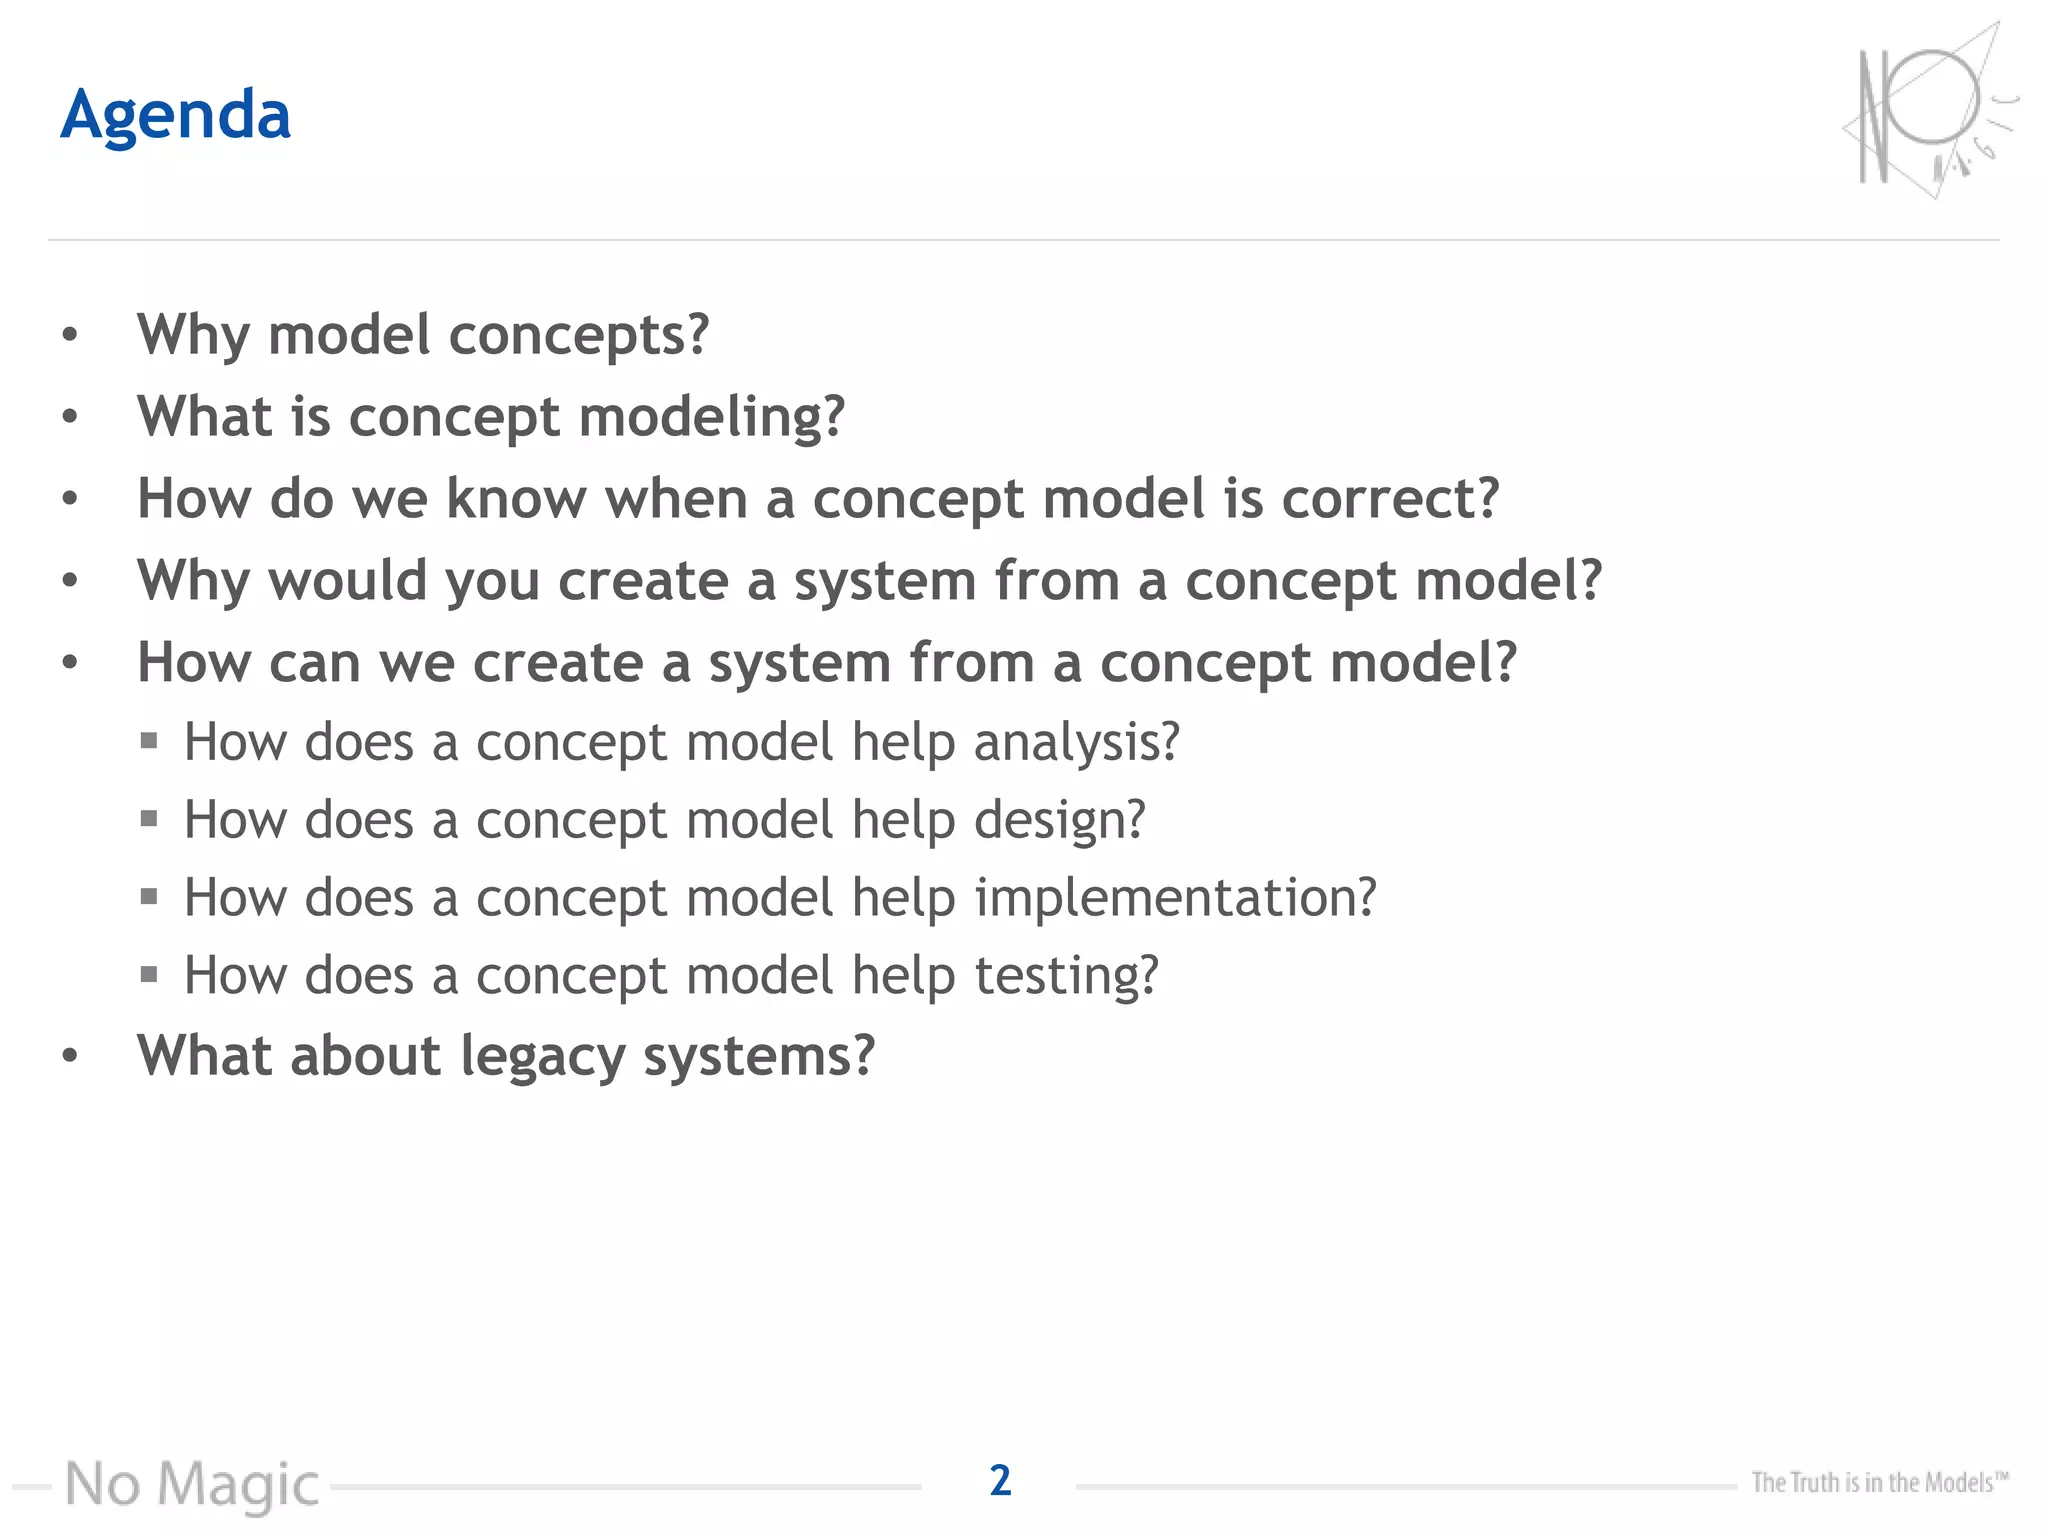
Task: Click 'How do we know when a concept model is correct?'
Action: [x=818, y=498]
